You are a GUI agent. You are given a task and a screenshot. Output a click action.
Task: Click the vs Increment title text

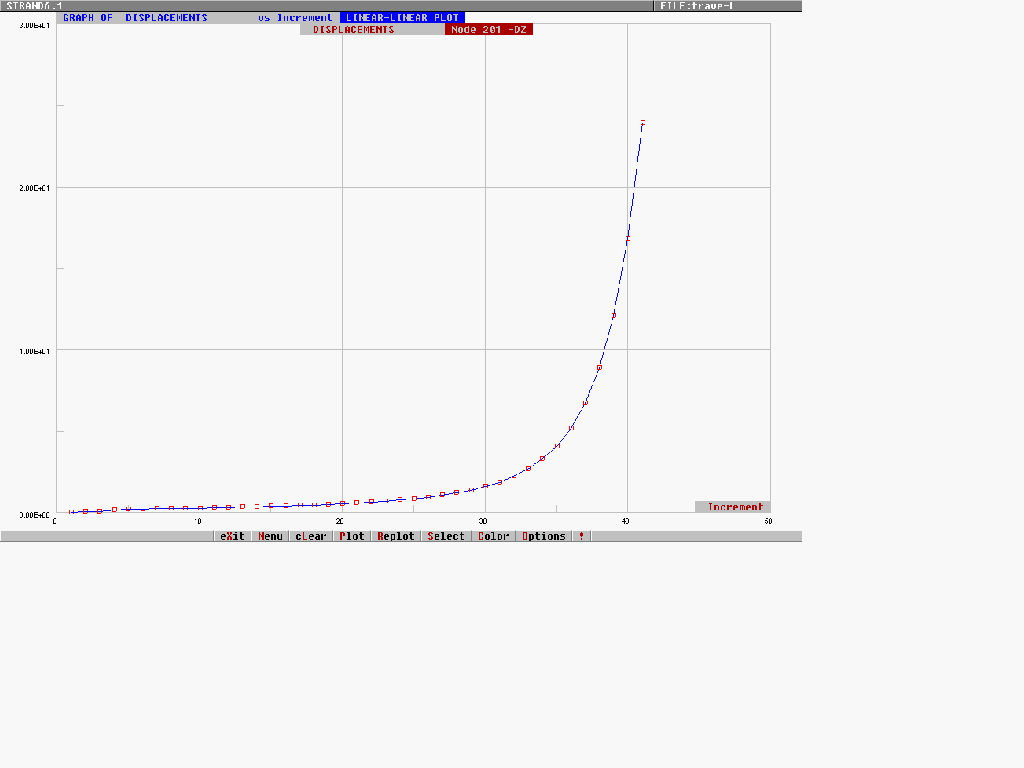click(295, 18)
